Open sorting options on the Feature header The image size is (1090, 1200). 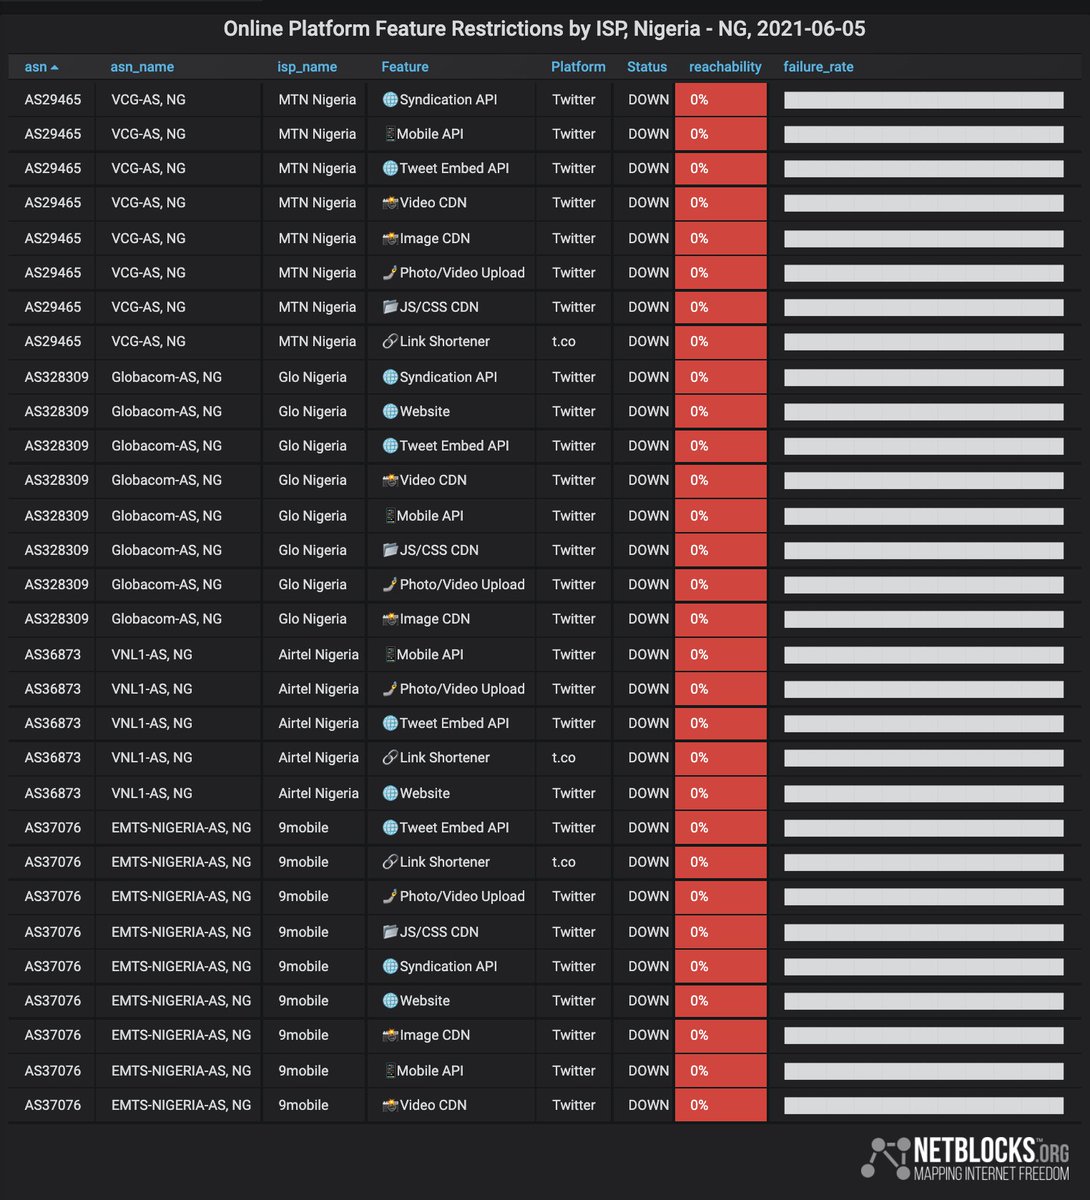coord(405,67)
